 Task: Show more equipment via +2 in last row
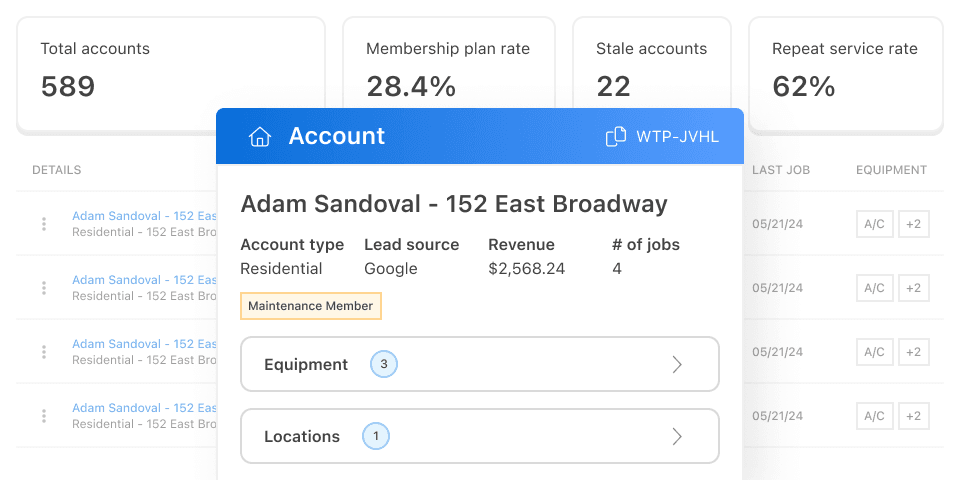click(x=913, y=416)
